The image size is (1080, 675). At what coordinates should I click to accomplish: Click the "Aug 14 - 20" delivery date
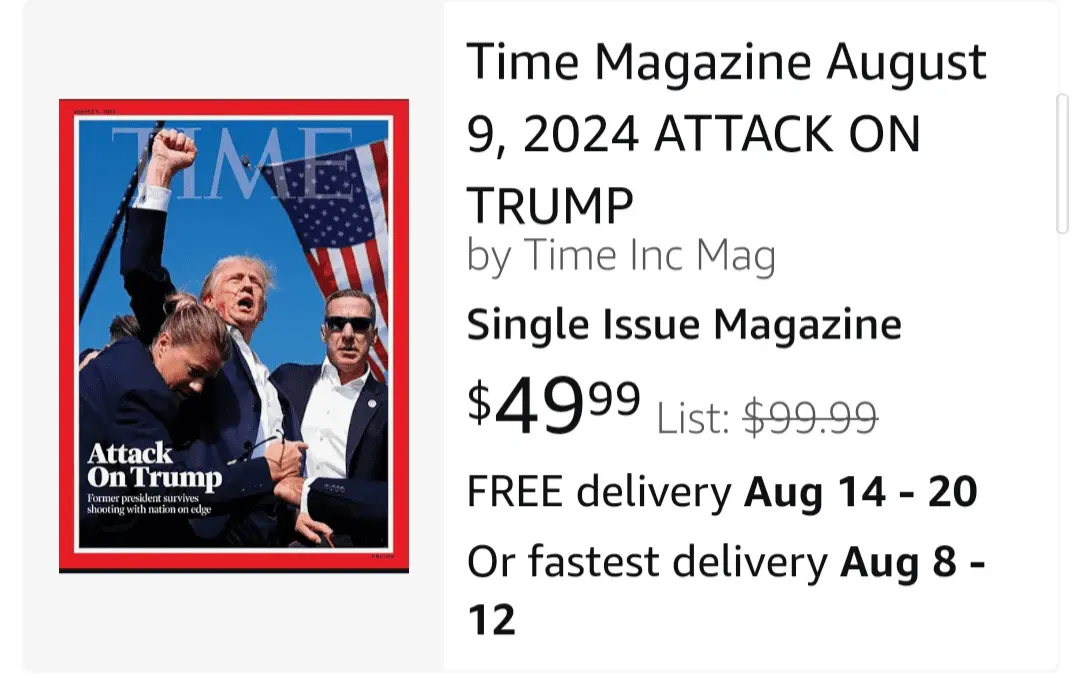pos(861,492)
